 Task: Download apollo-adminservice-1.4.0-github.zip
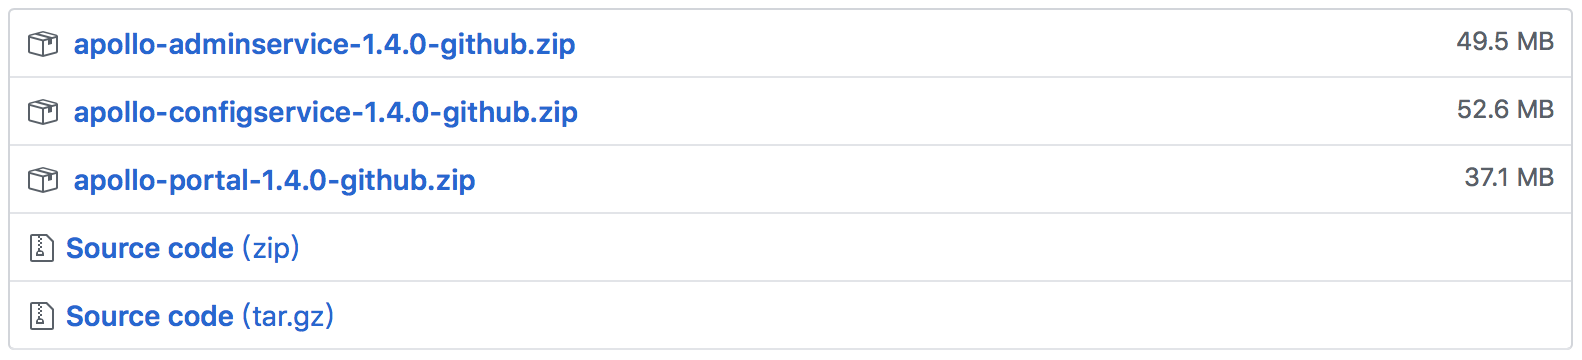coord(324,45)
